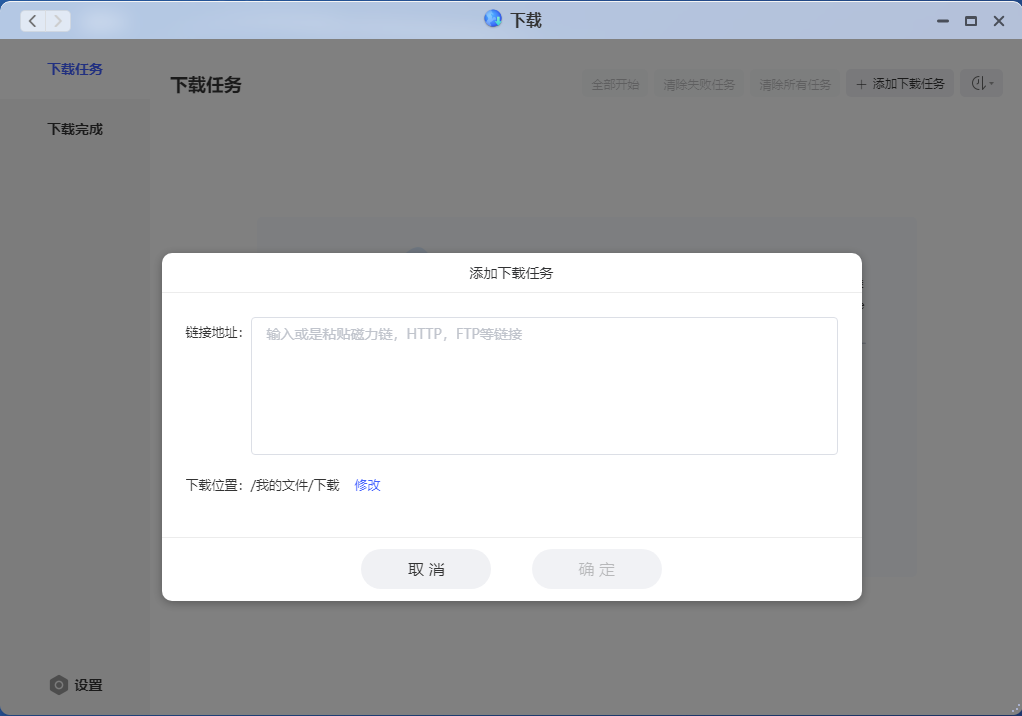Click the back navigation arrow
This screenshot has width=1022, height=716.
tap(33, 21)
